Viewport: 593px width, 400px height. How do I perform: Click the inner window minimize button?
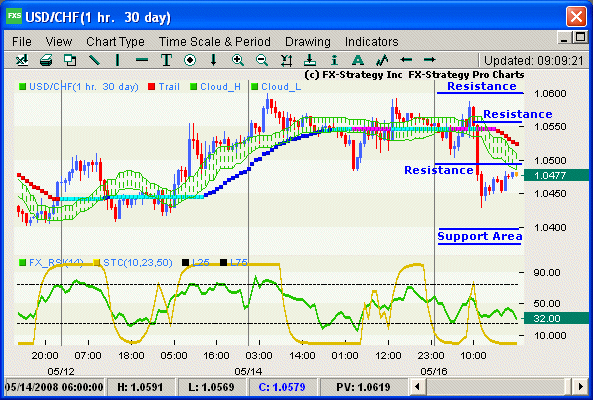tap(565, 38)
